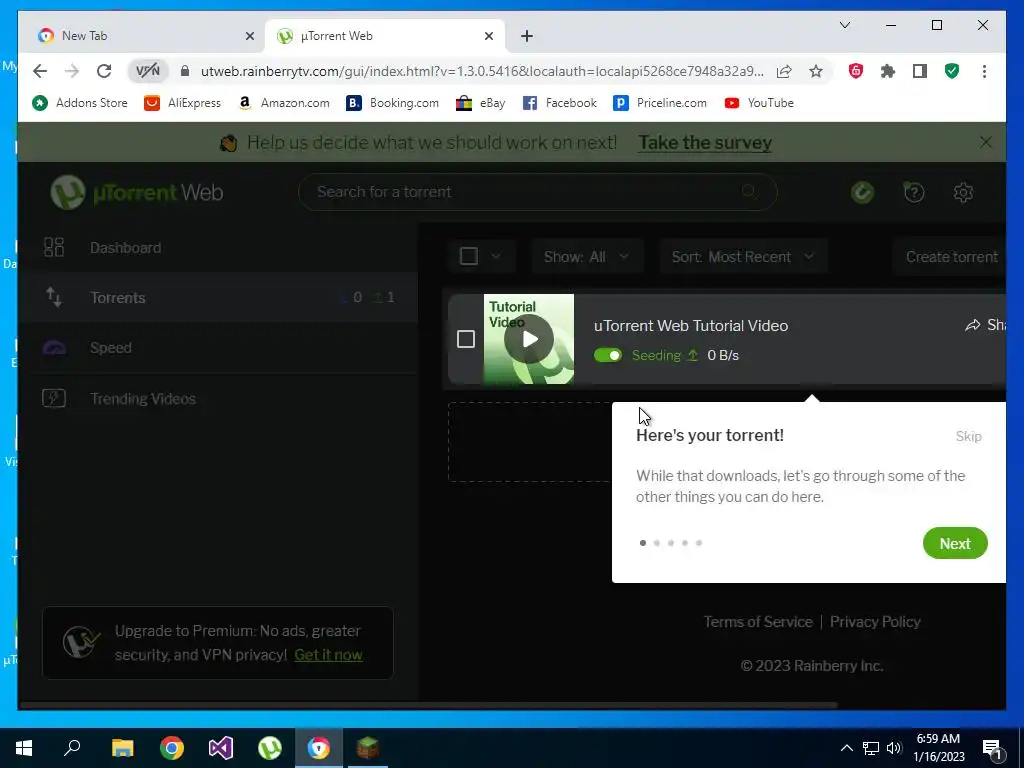Click the VPN button in address bar
This screenshot has height=768, width=1024.
click(148, 71)
